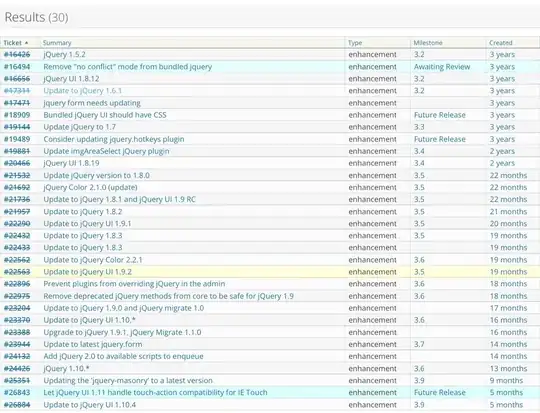Open 'Bundled jQuery UI should have CSS'
The width and height of the screenshot is (540, 413).
coord(105,115)
